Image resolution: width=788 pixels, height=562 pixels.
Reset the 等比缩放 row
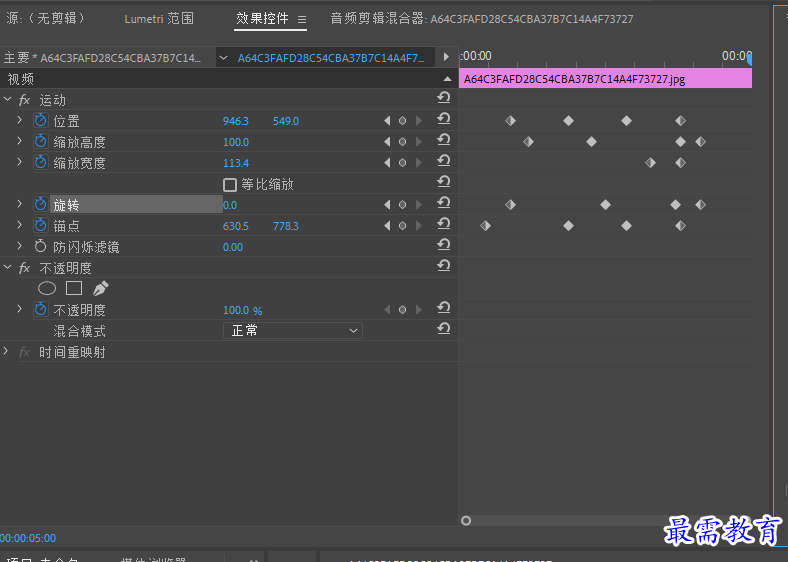(443, 181)
